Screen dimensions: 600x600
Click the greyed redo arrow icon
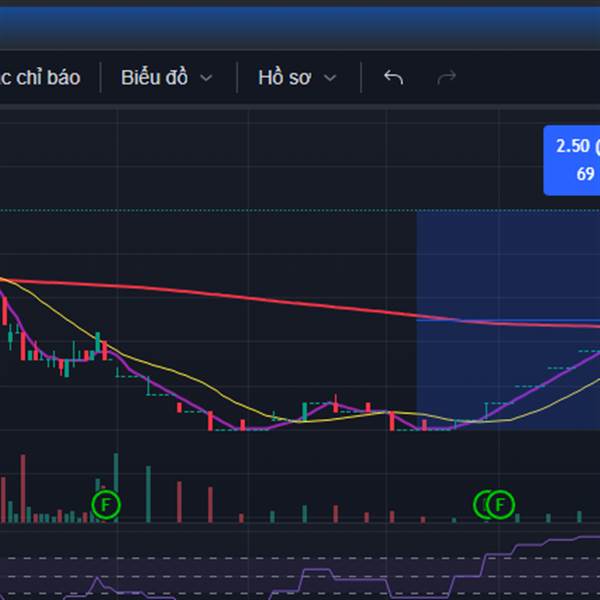pos(447,78)
